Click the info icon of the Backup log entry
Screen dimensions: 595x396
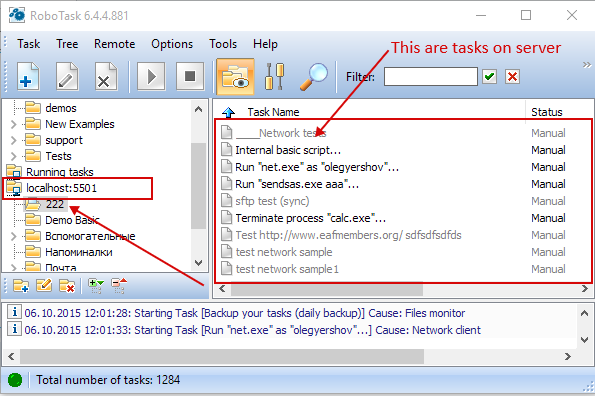(14, 312)
